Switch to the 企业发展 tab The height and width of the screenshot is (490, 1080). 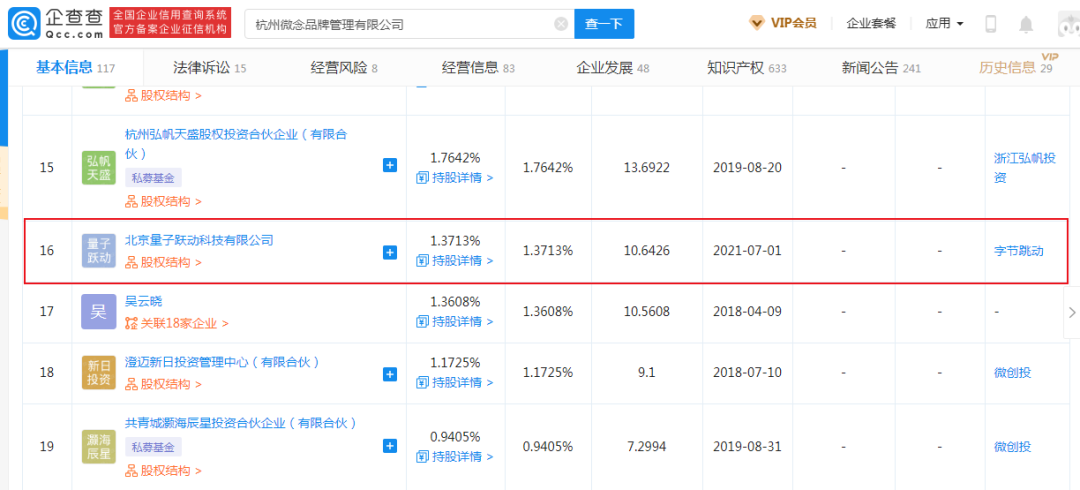point(612,68)
